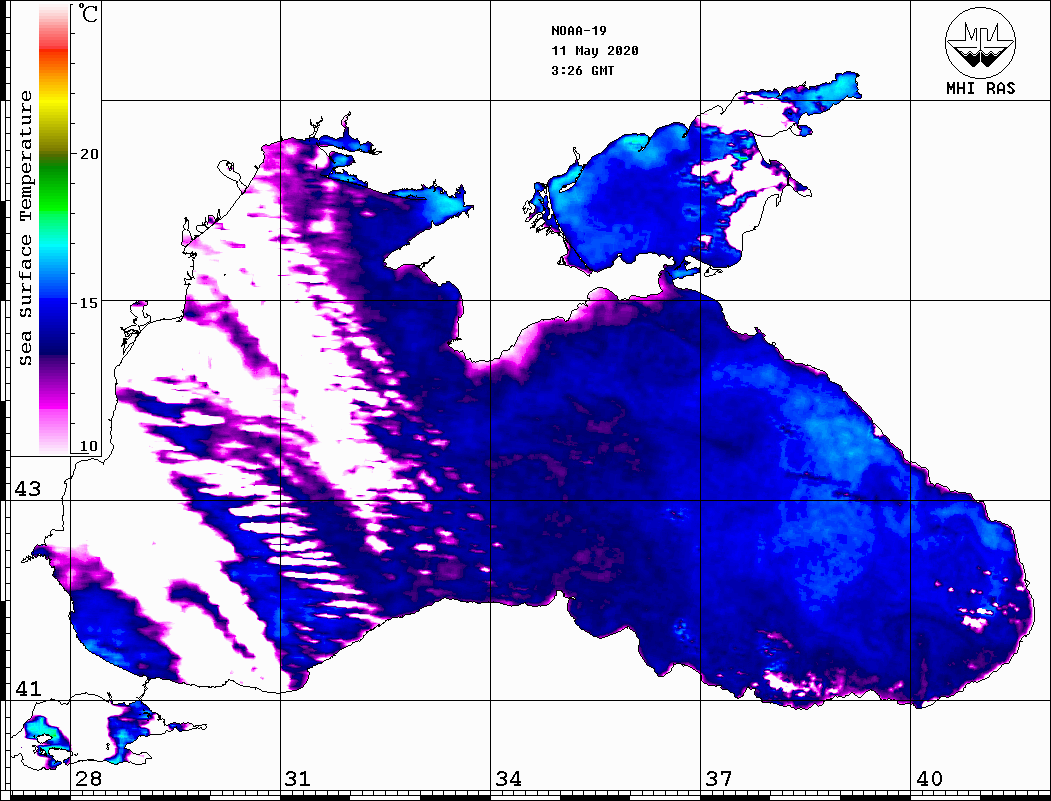Click the 20 mark on the temperature scale

[90, 154]
